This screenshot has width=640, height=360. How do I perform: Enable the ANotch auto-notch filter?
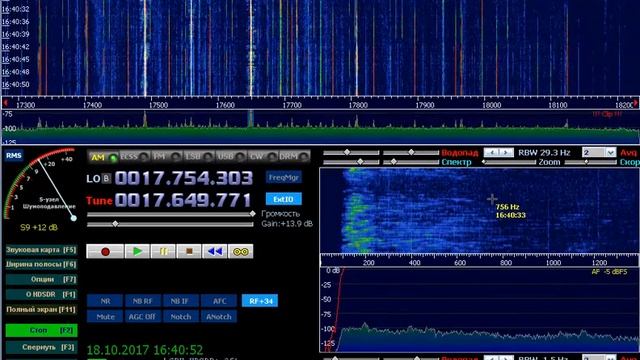219,317
